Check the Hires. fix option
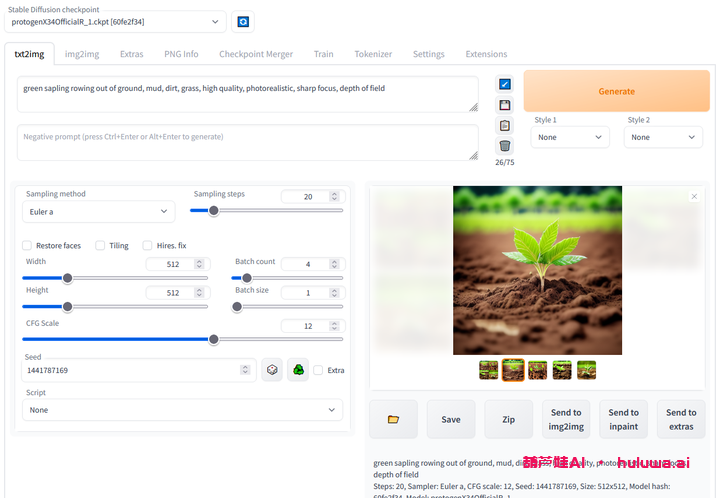 [148, 245]
